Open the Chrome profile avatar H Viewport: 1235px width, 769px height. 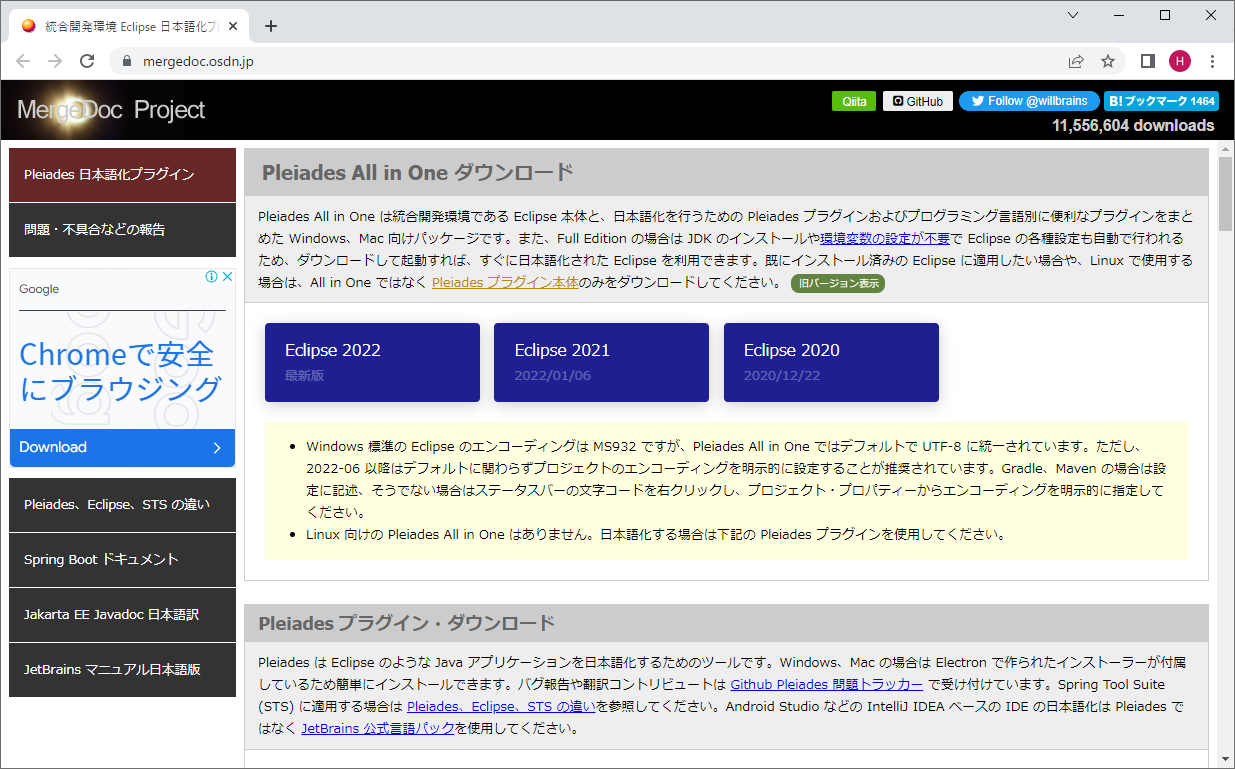[1180, 61]
